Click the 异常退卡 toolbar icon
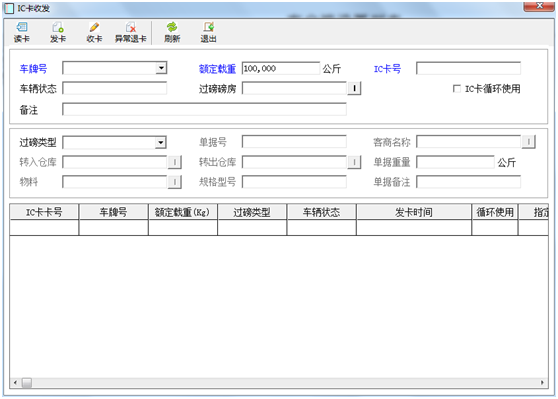Viewport: 558px width, 399px height. [131, 27]
